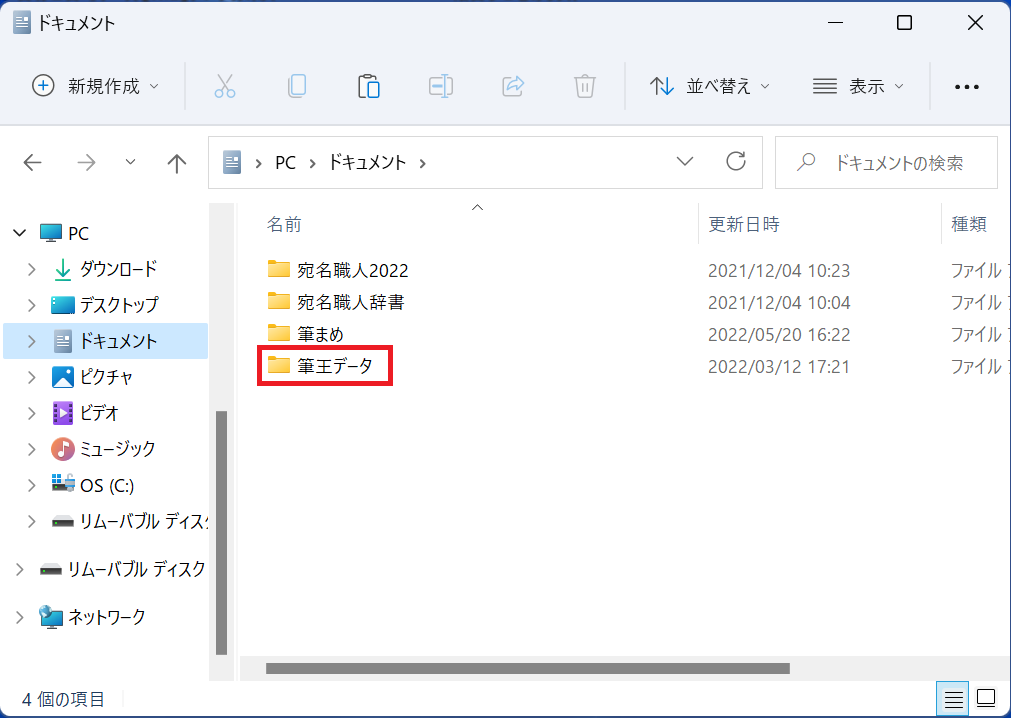Viewport: 1011px width, 718px height.
Task: Select the 宛名職人2022 folder name
Action: pyautogui.click(x=353, y=270)
